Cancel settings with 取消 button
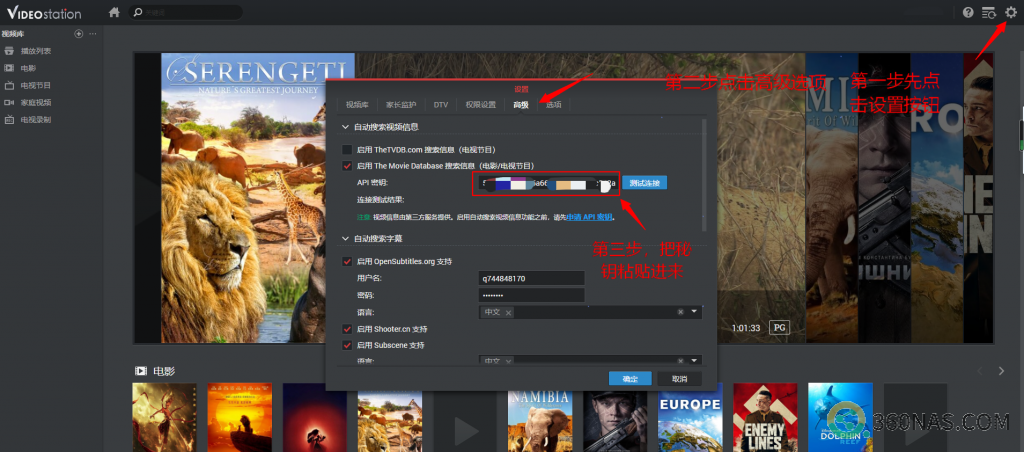This screenshot has height=452, width=1024. [680, 379]
